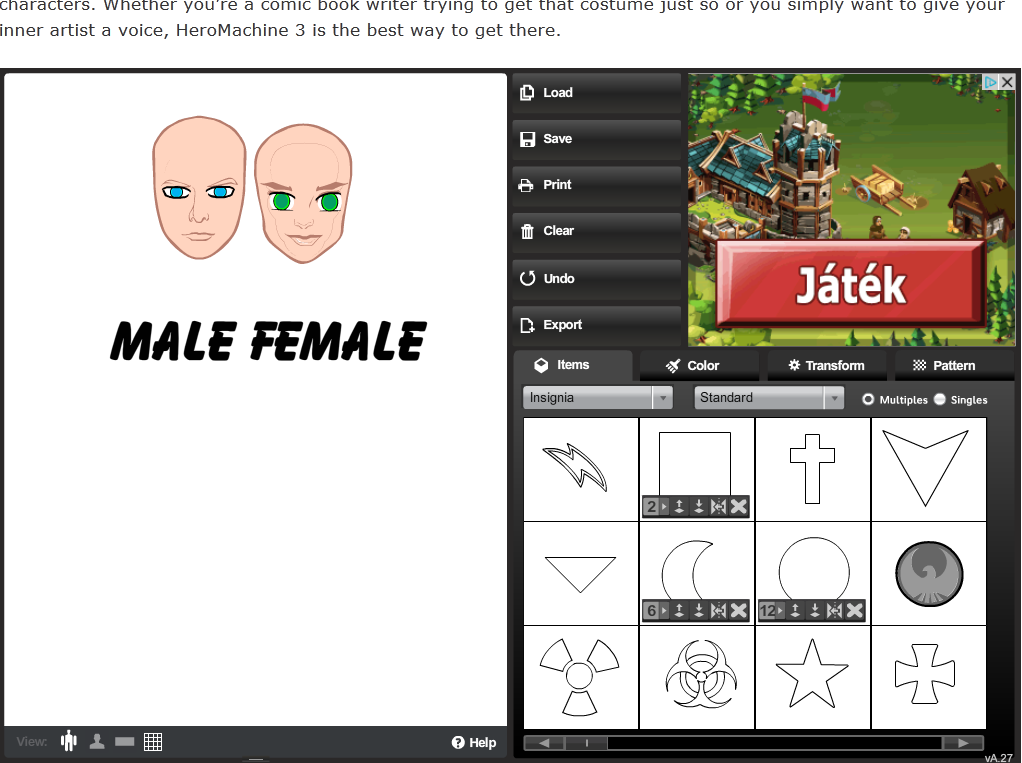Screen dimensions: 1022x763
Task: Open the Standard set dropdown
Action: [x=769, y=398]
